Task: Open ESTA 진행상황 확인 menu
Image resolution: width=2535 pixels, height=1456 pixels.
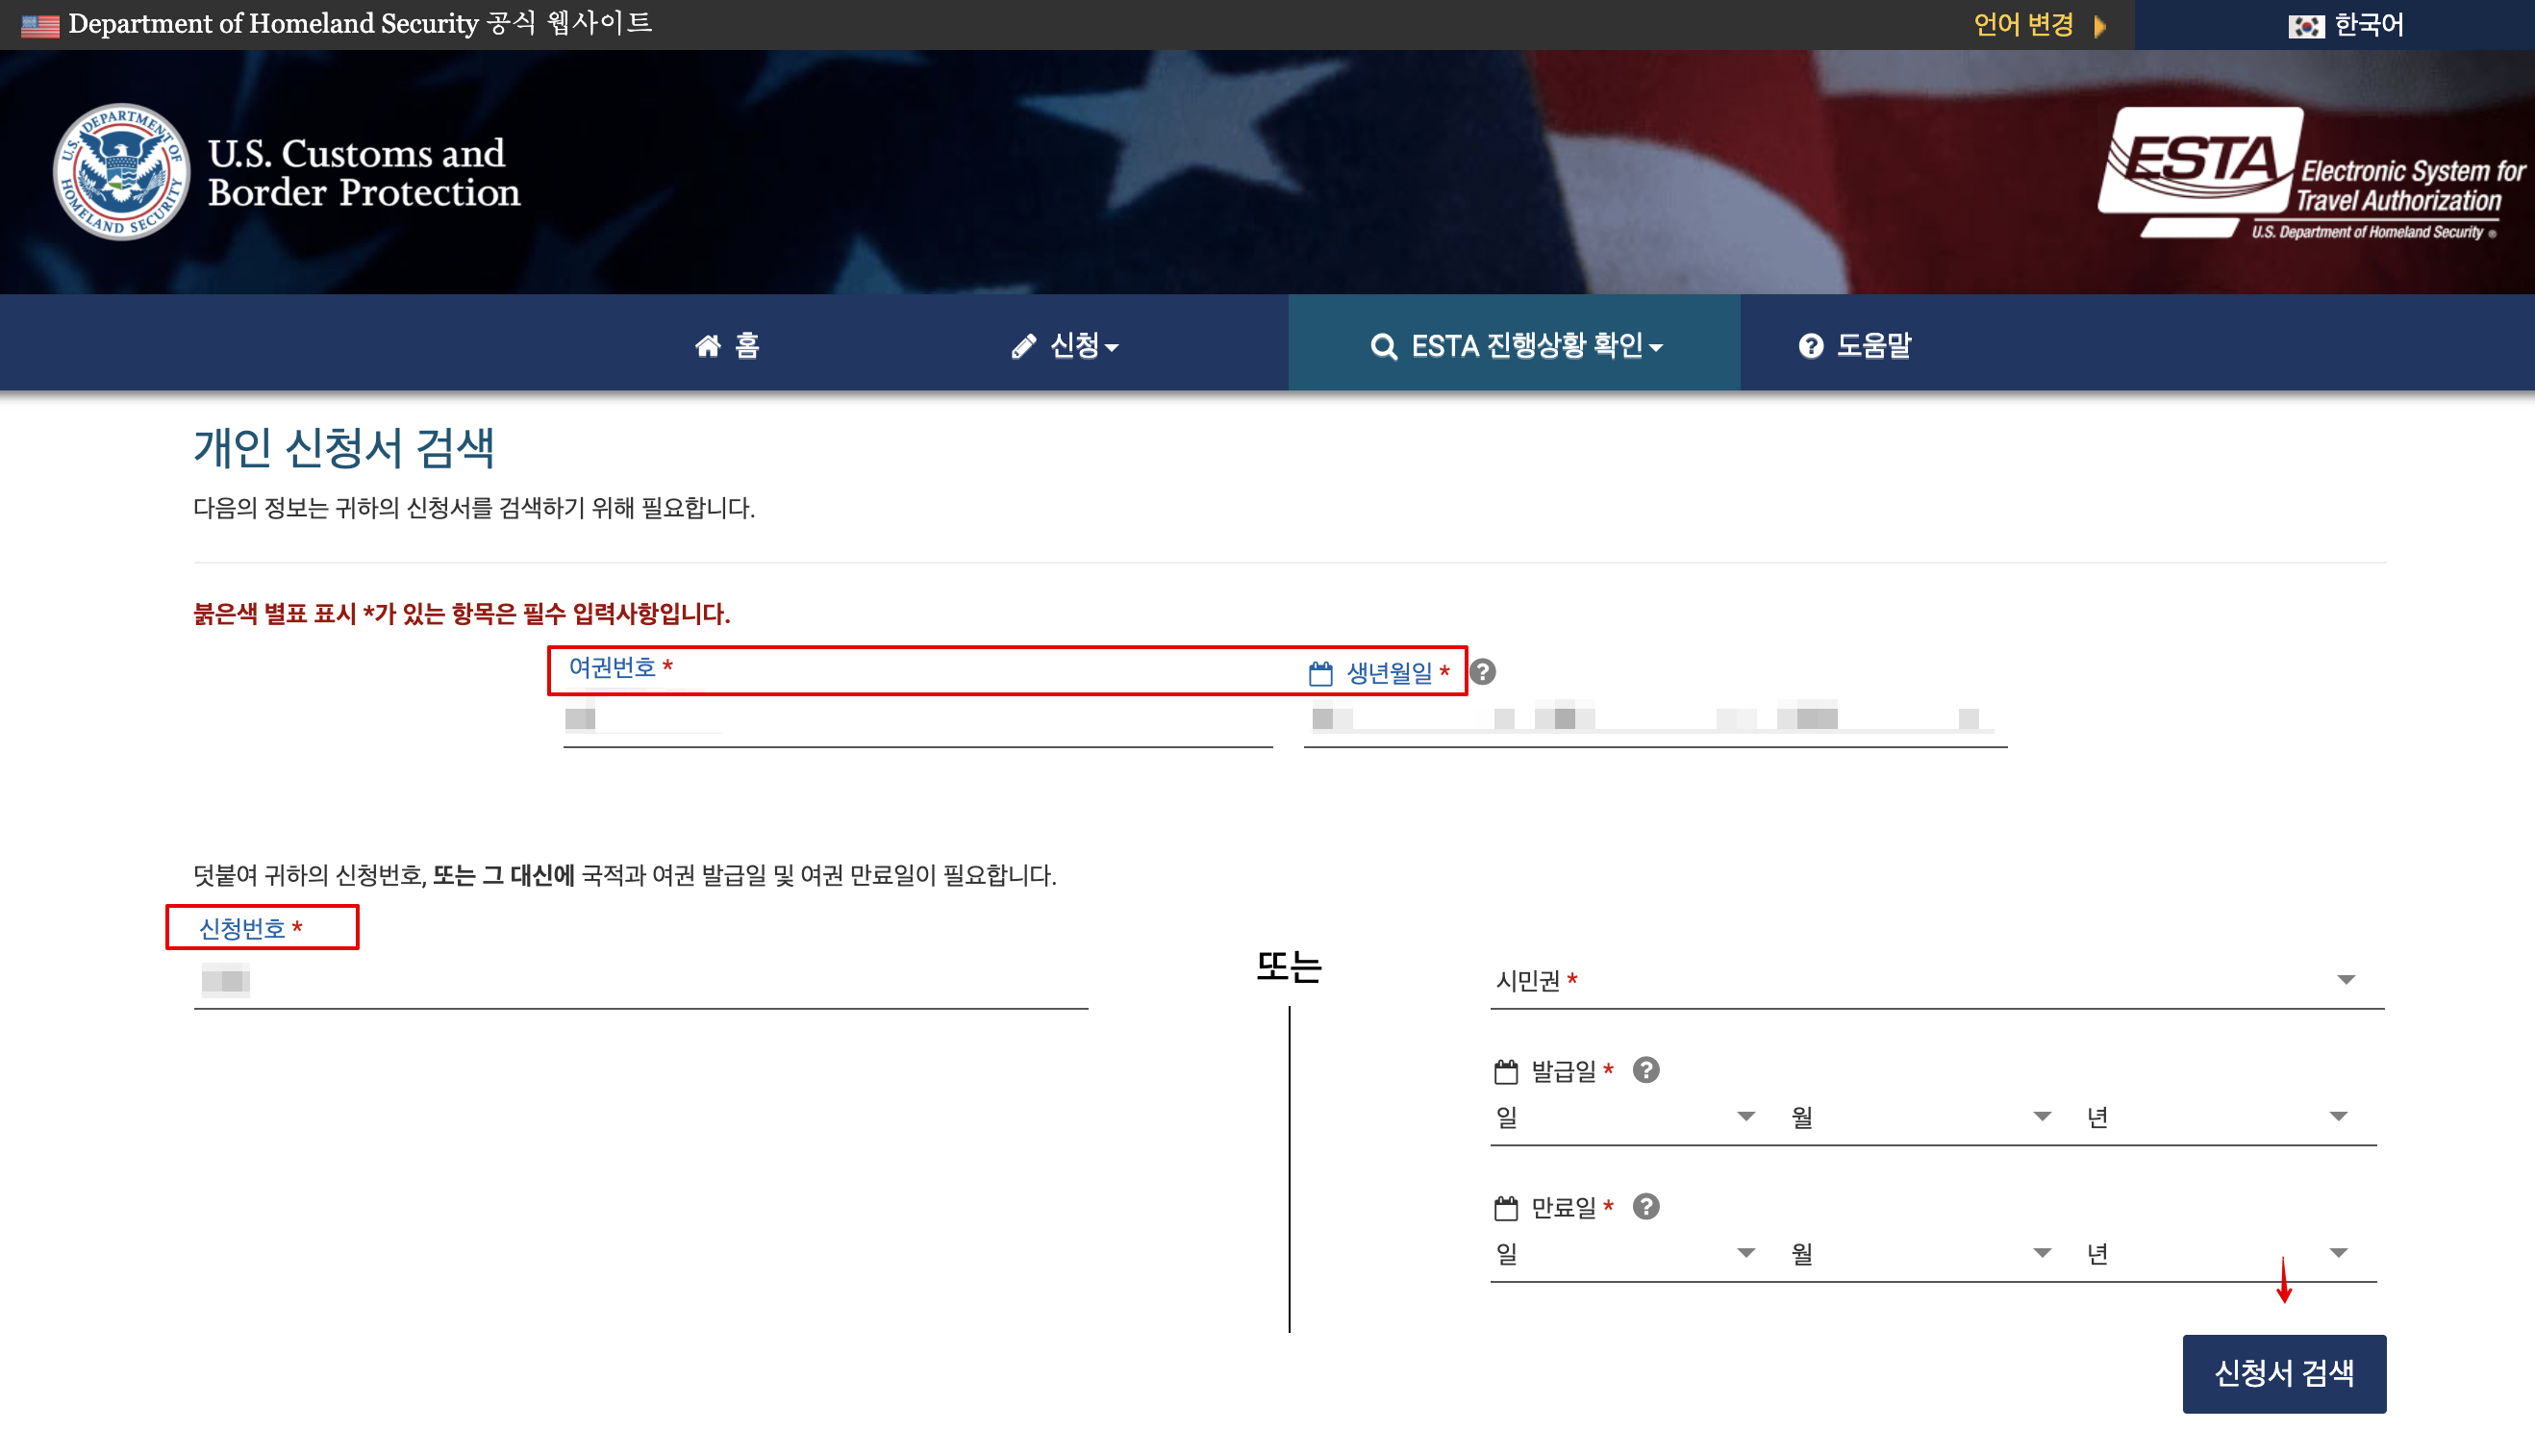Action: [x=1515, y=346]
